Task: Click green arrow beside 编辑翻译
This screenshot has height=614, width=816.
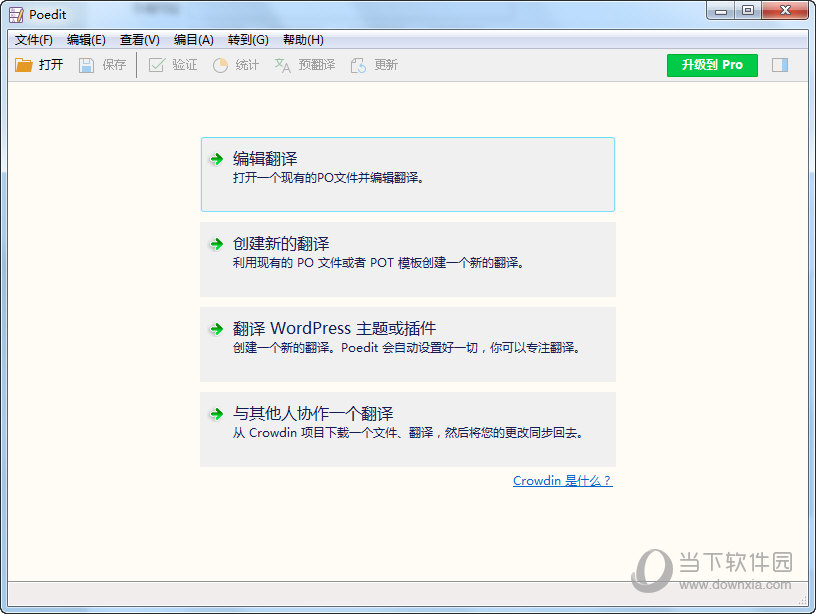Action: pos(216,159)
